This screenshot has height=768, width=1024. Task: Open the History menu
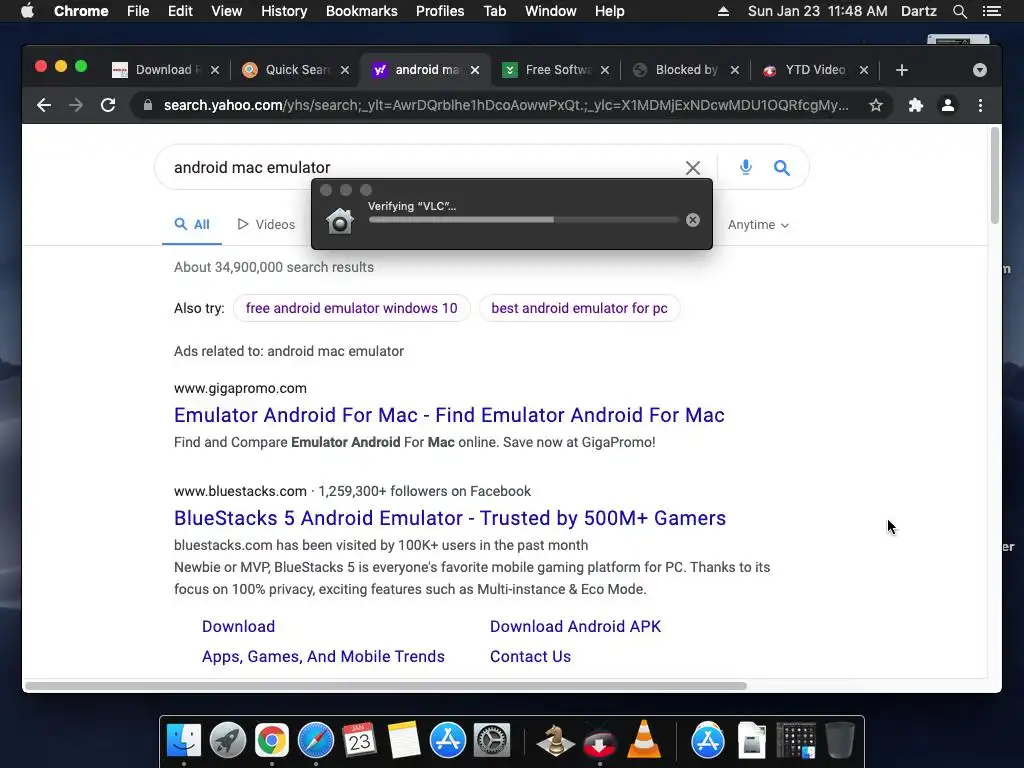click(x=284, y=11)
